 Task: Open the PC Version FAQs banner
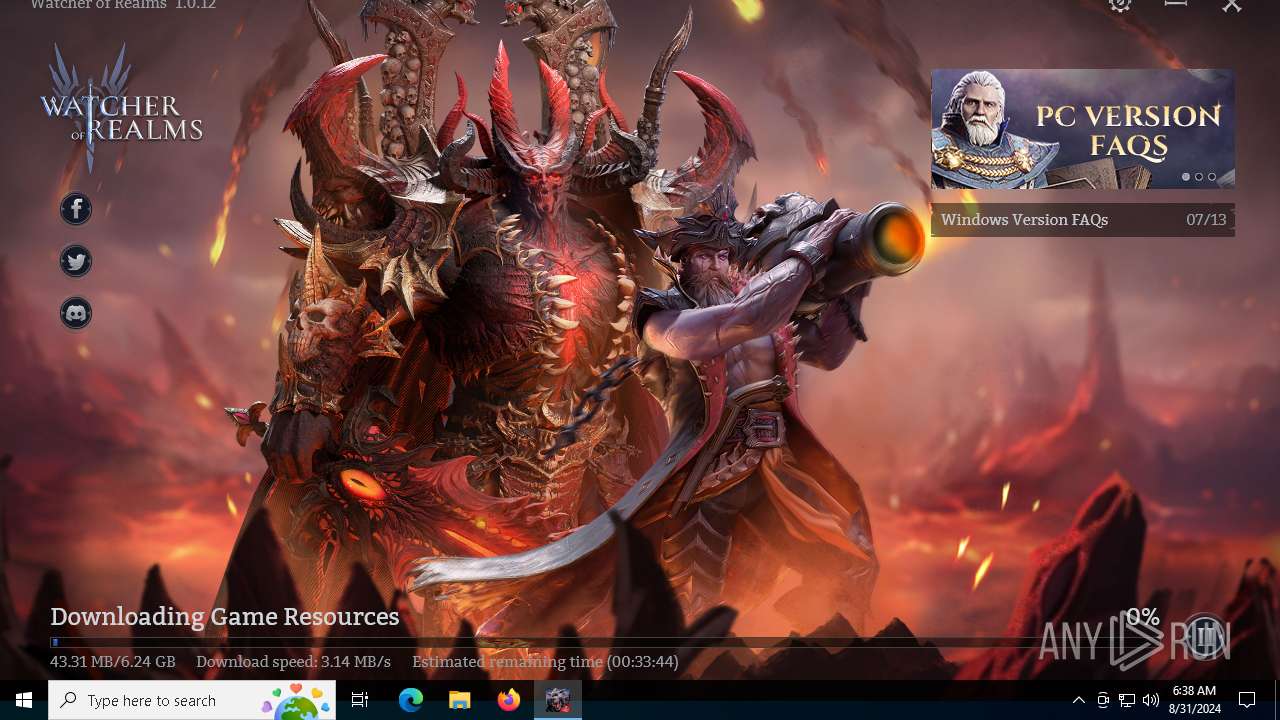click(x=1083, y=129)
